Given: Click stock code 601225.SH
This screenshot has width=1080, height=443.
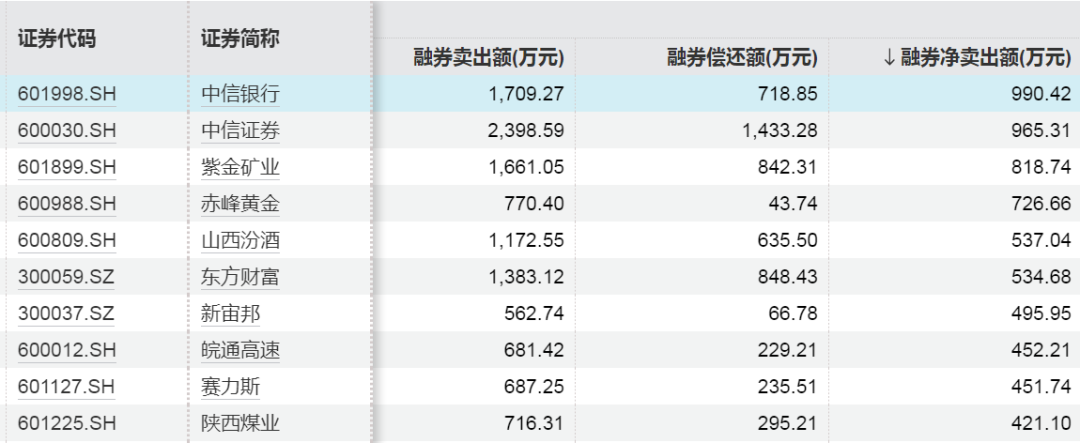Looking at the screenshot, I should (67, 423).
